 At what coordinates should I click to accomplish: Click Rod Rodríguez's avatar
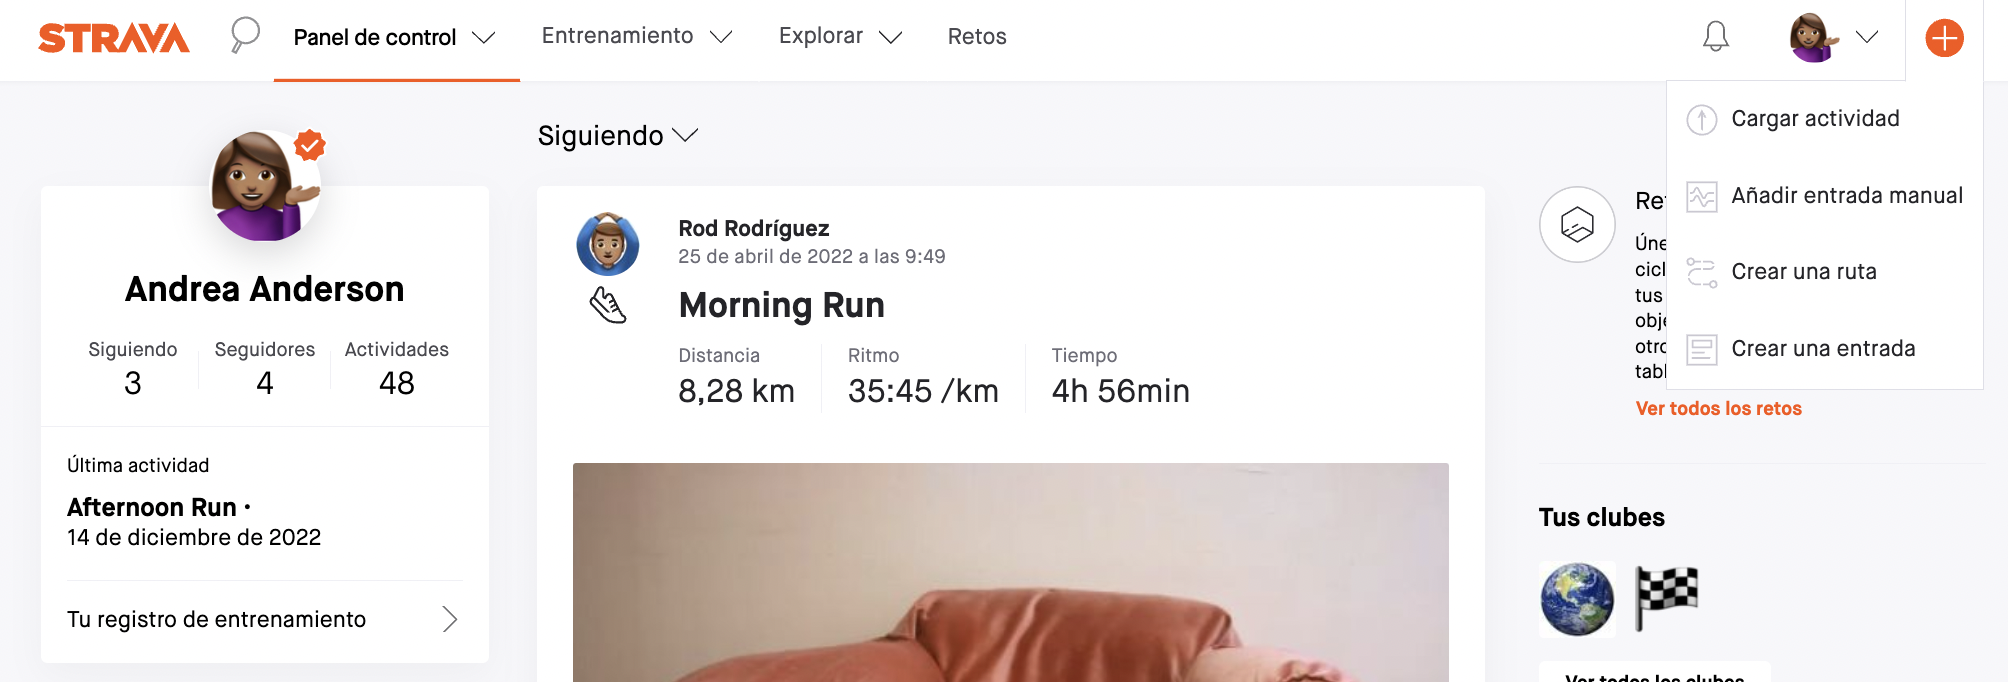[x=608, y=244]
